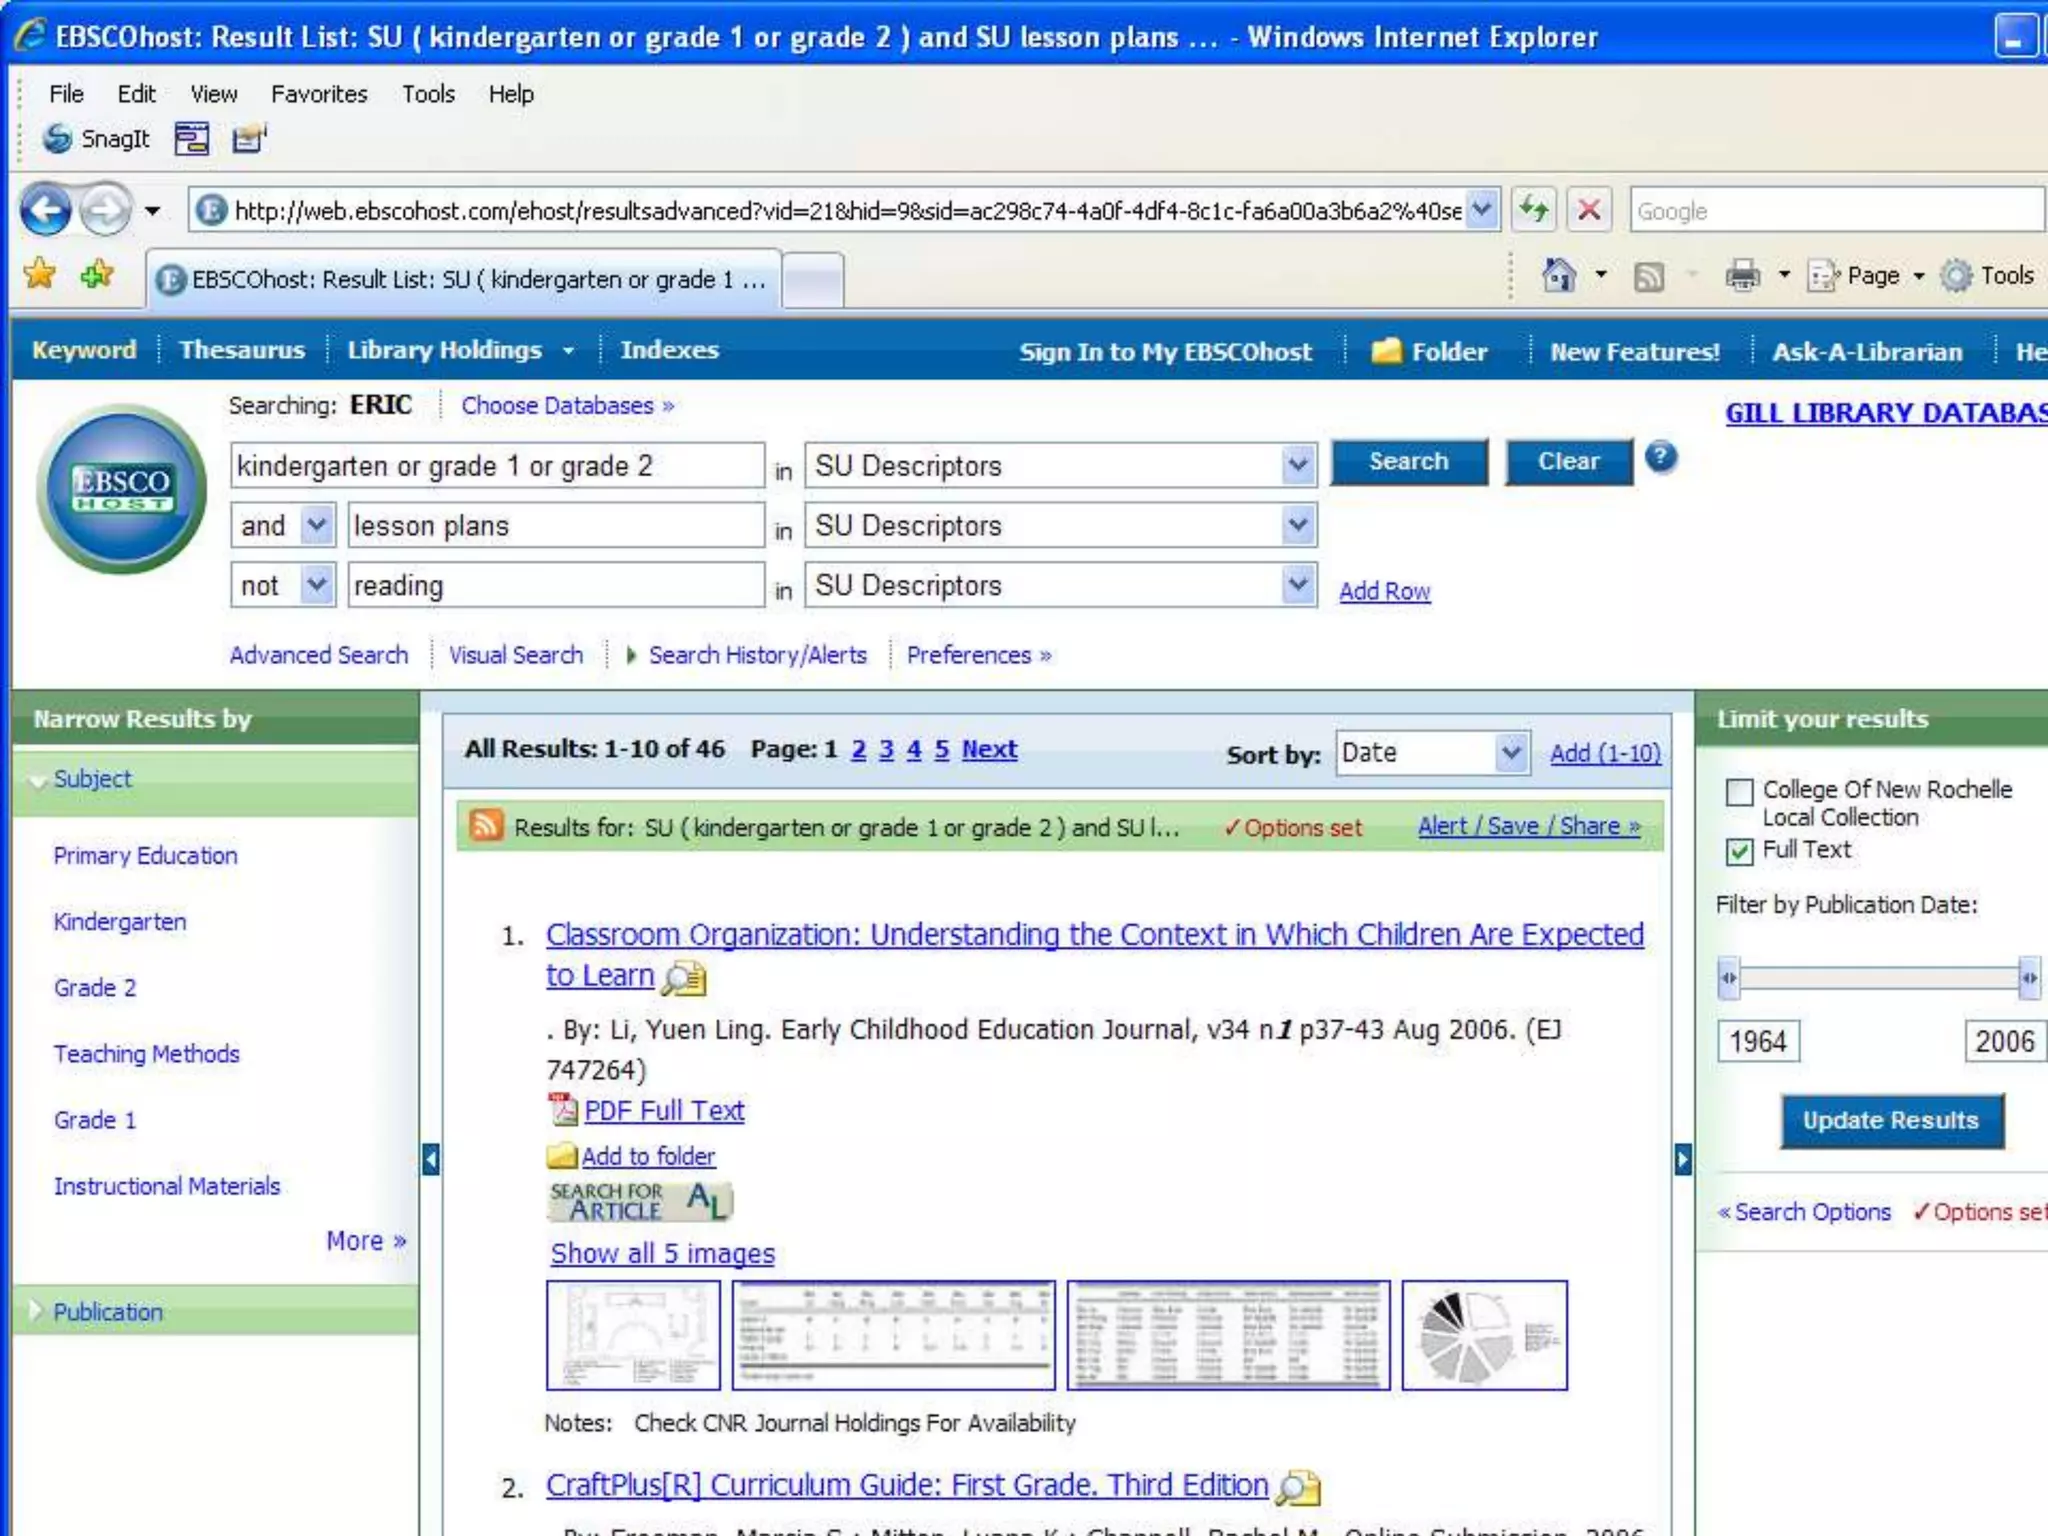The width and height of the screenshot is (2048, 1536).
Task: Click the Print icon in IE toolbar
Action: (x=1742, y=275)
